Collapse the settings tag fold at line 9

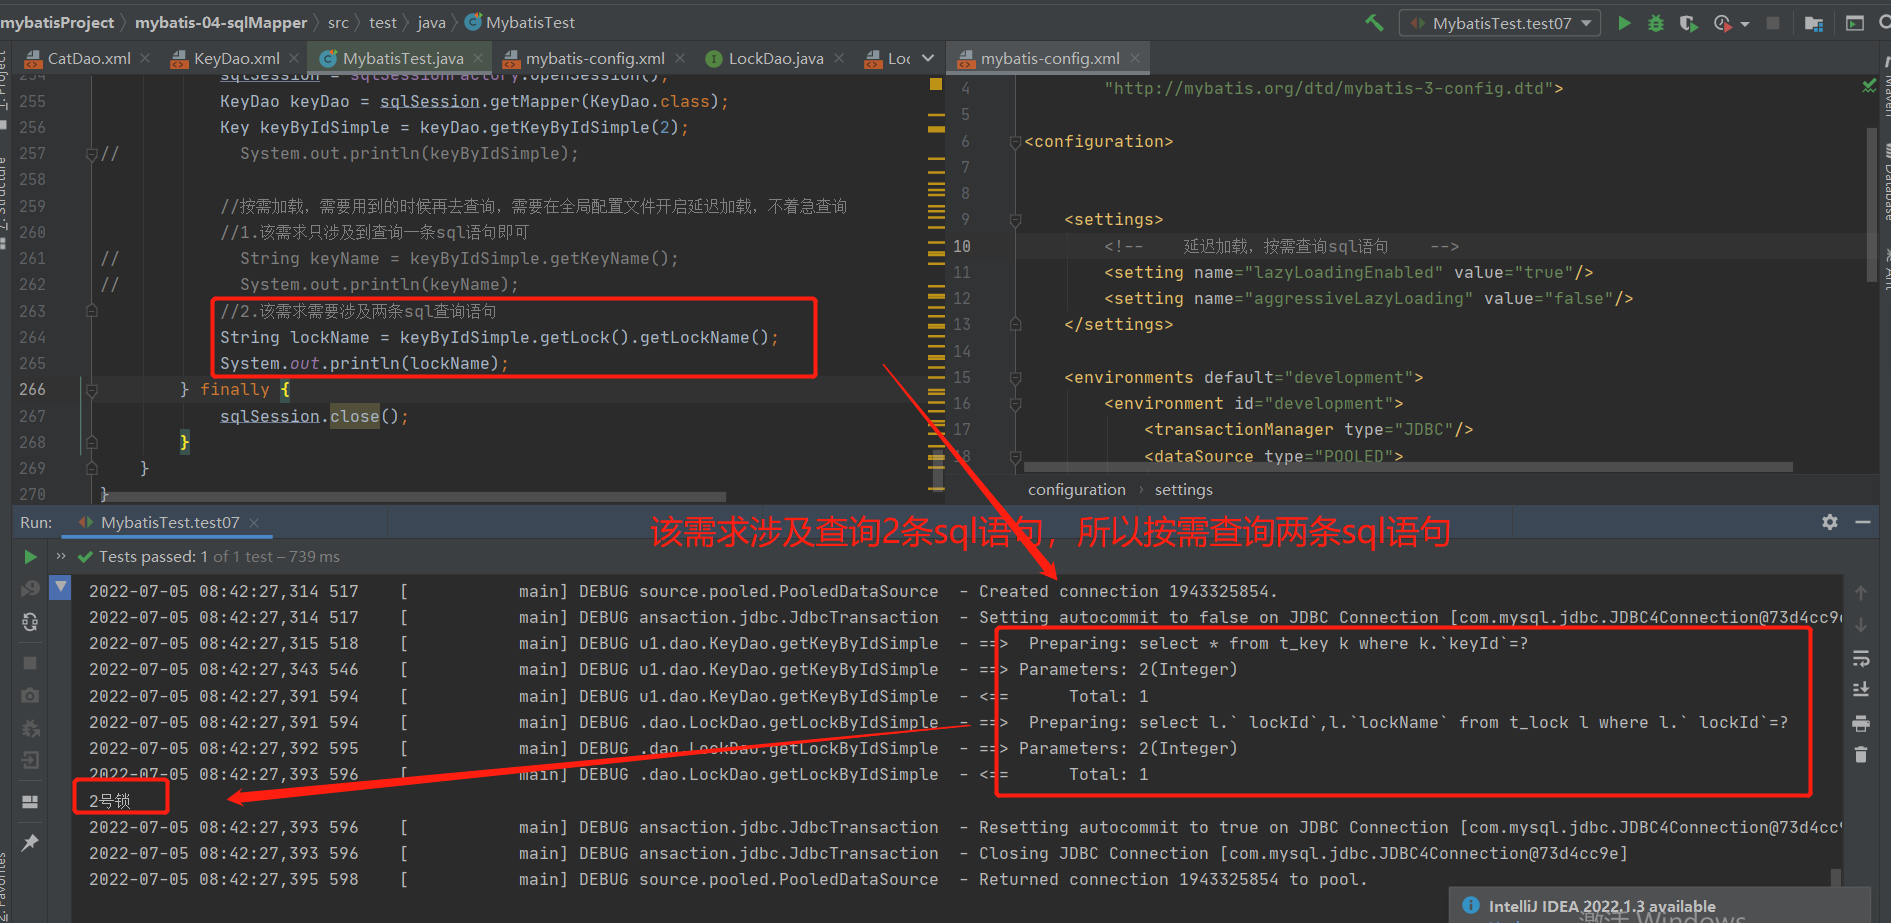point(1015,220)
